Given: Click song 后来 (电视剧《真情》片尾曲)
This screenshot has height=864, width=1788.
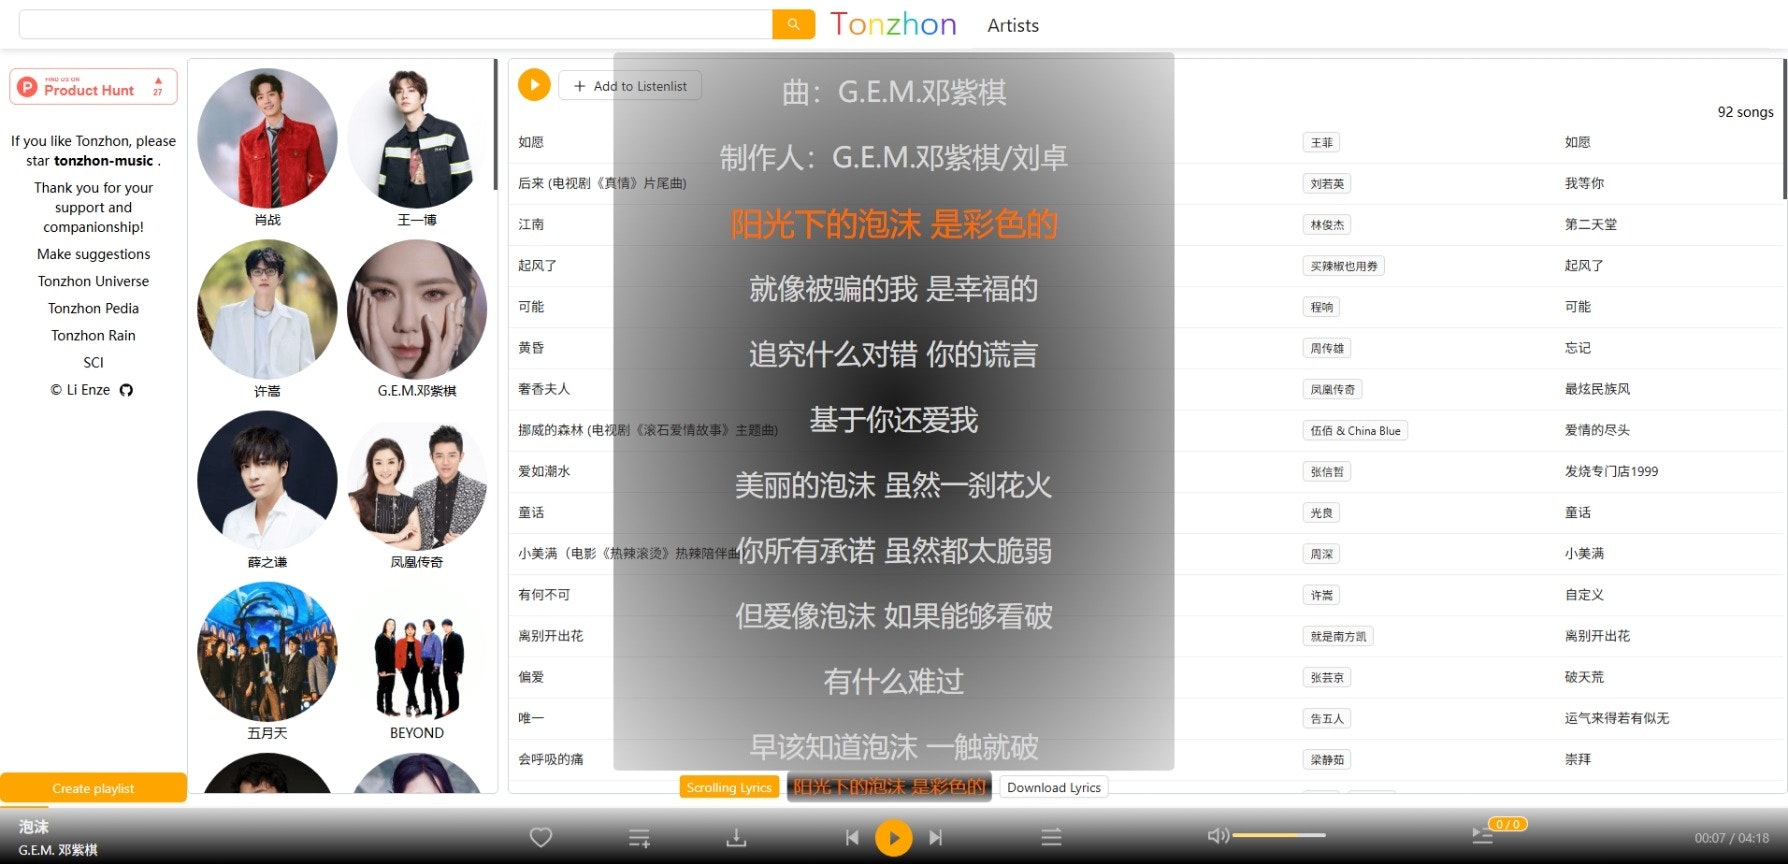Looking at the screenshot, I should coord(602,183).
